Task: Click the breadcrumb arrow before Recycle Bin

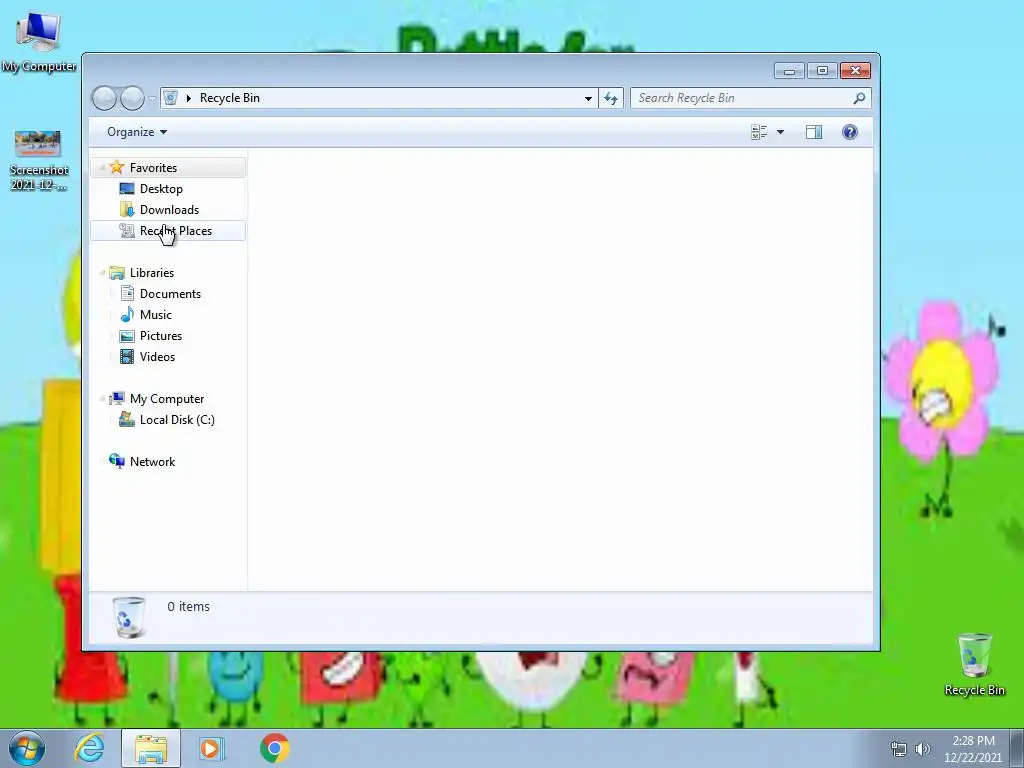Action: (189, 98)
